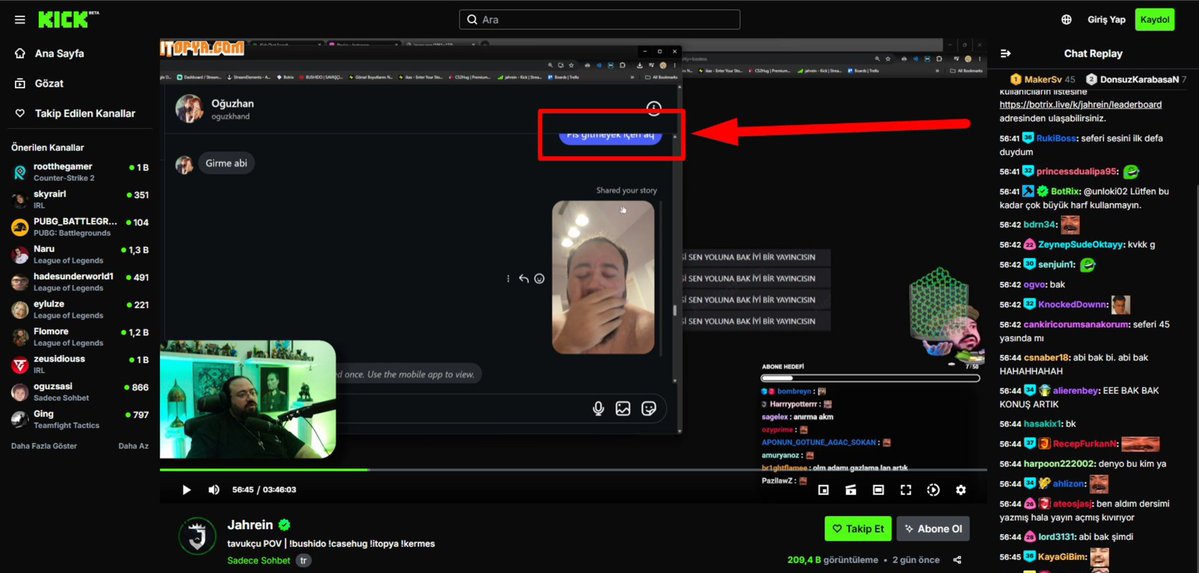Viewport: 1199px width, 573px height.
Task: Open the Flomore channel
Action: tap(80, 337)
